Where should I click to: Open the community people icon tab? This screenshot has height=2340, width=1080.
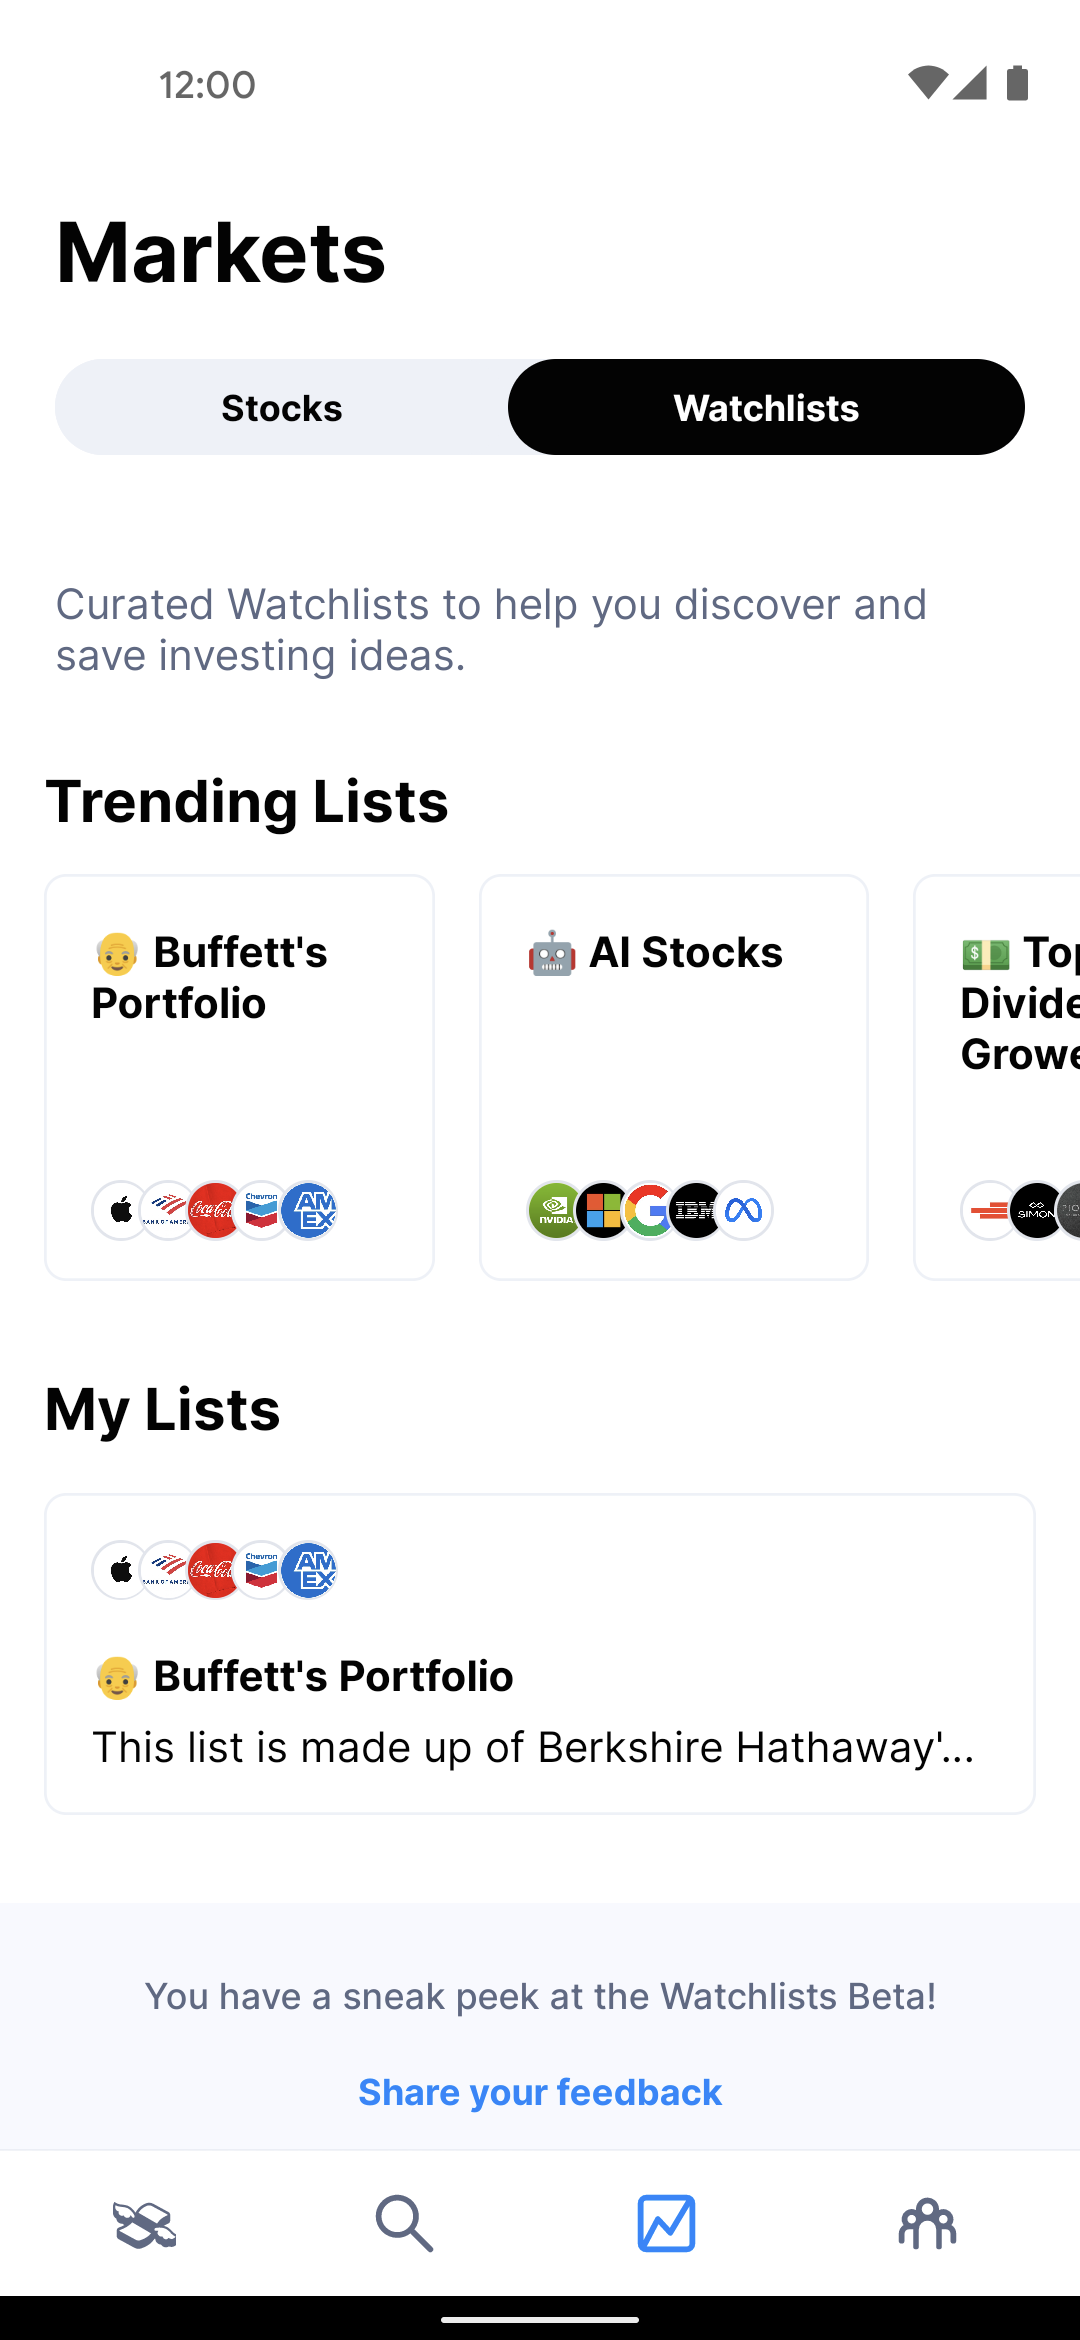(927, 2224)
